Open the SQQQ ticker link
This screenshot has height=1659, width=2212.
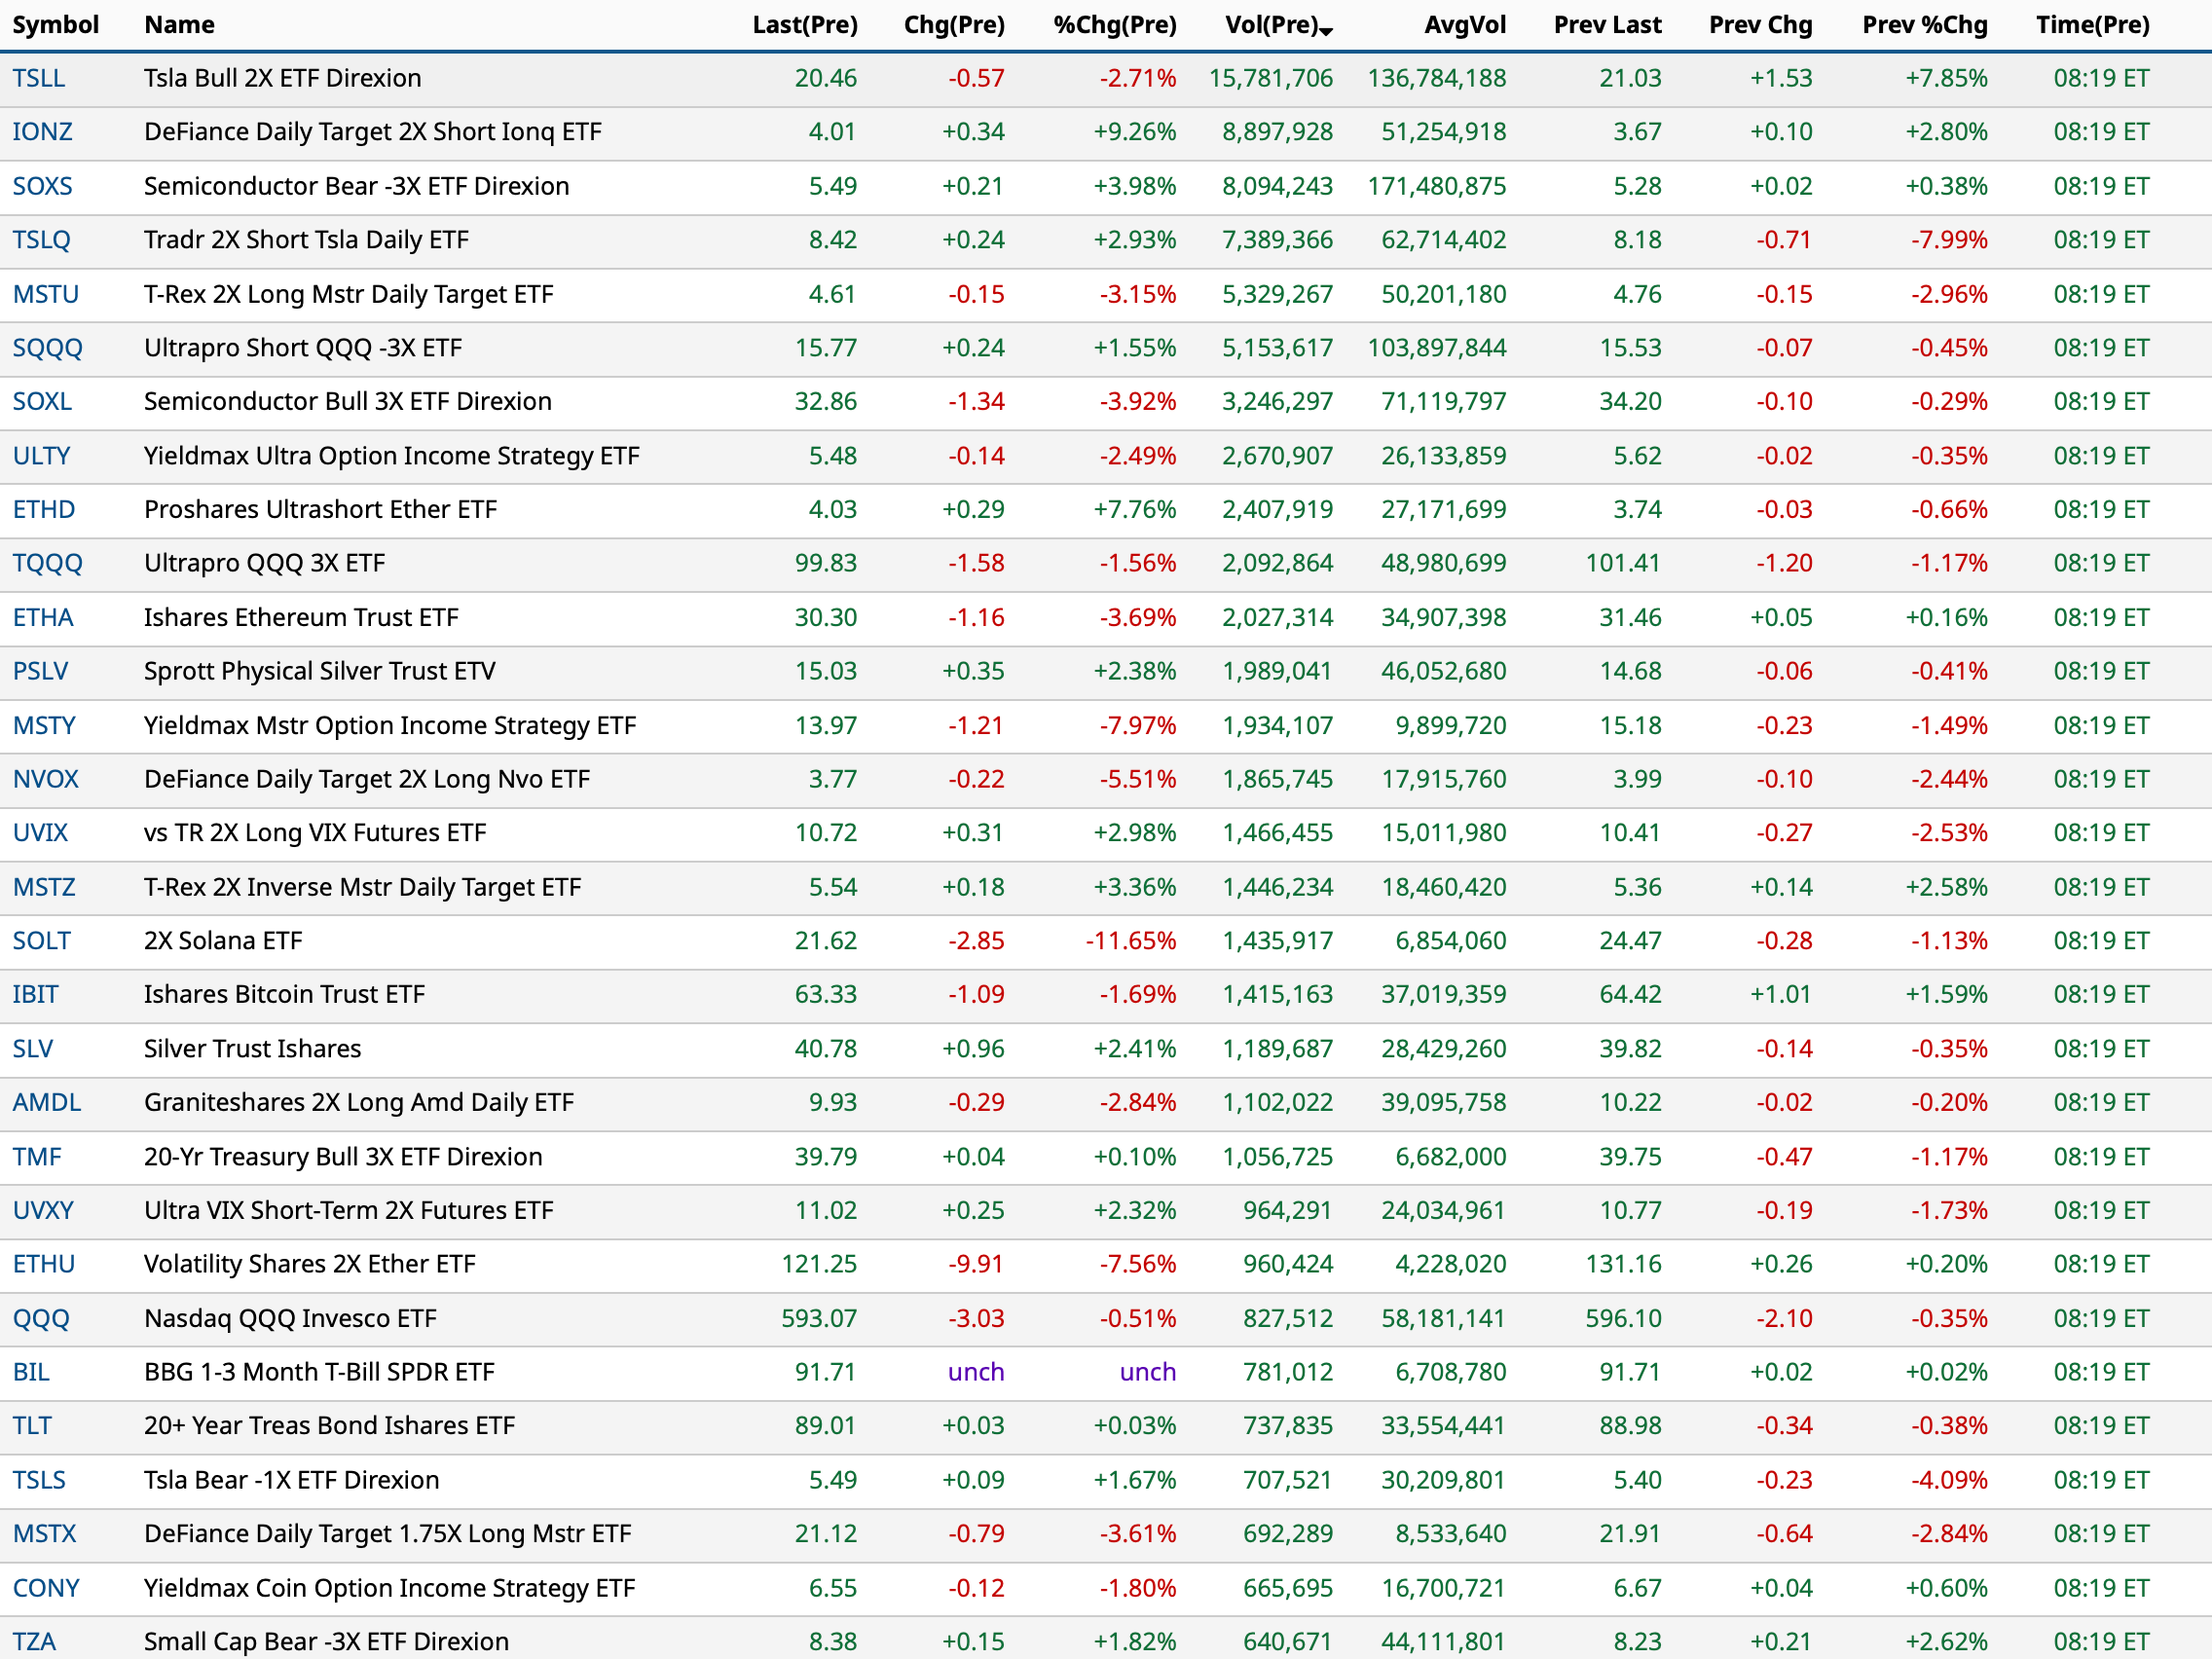(x=47, y=348)
